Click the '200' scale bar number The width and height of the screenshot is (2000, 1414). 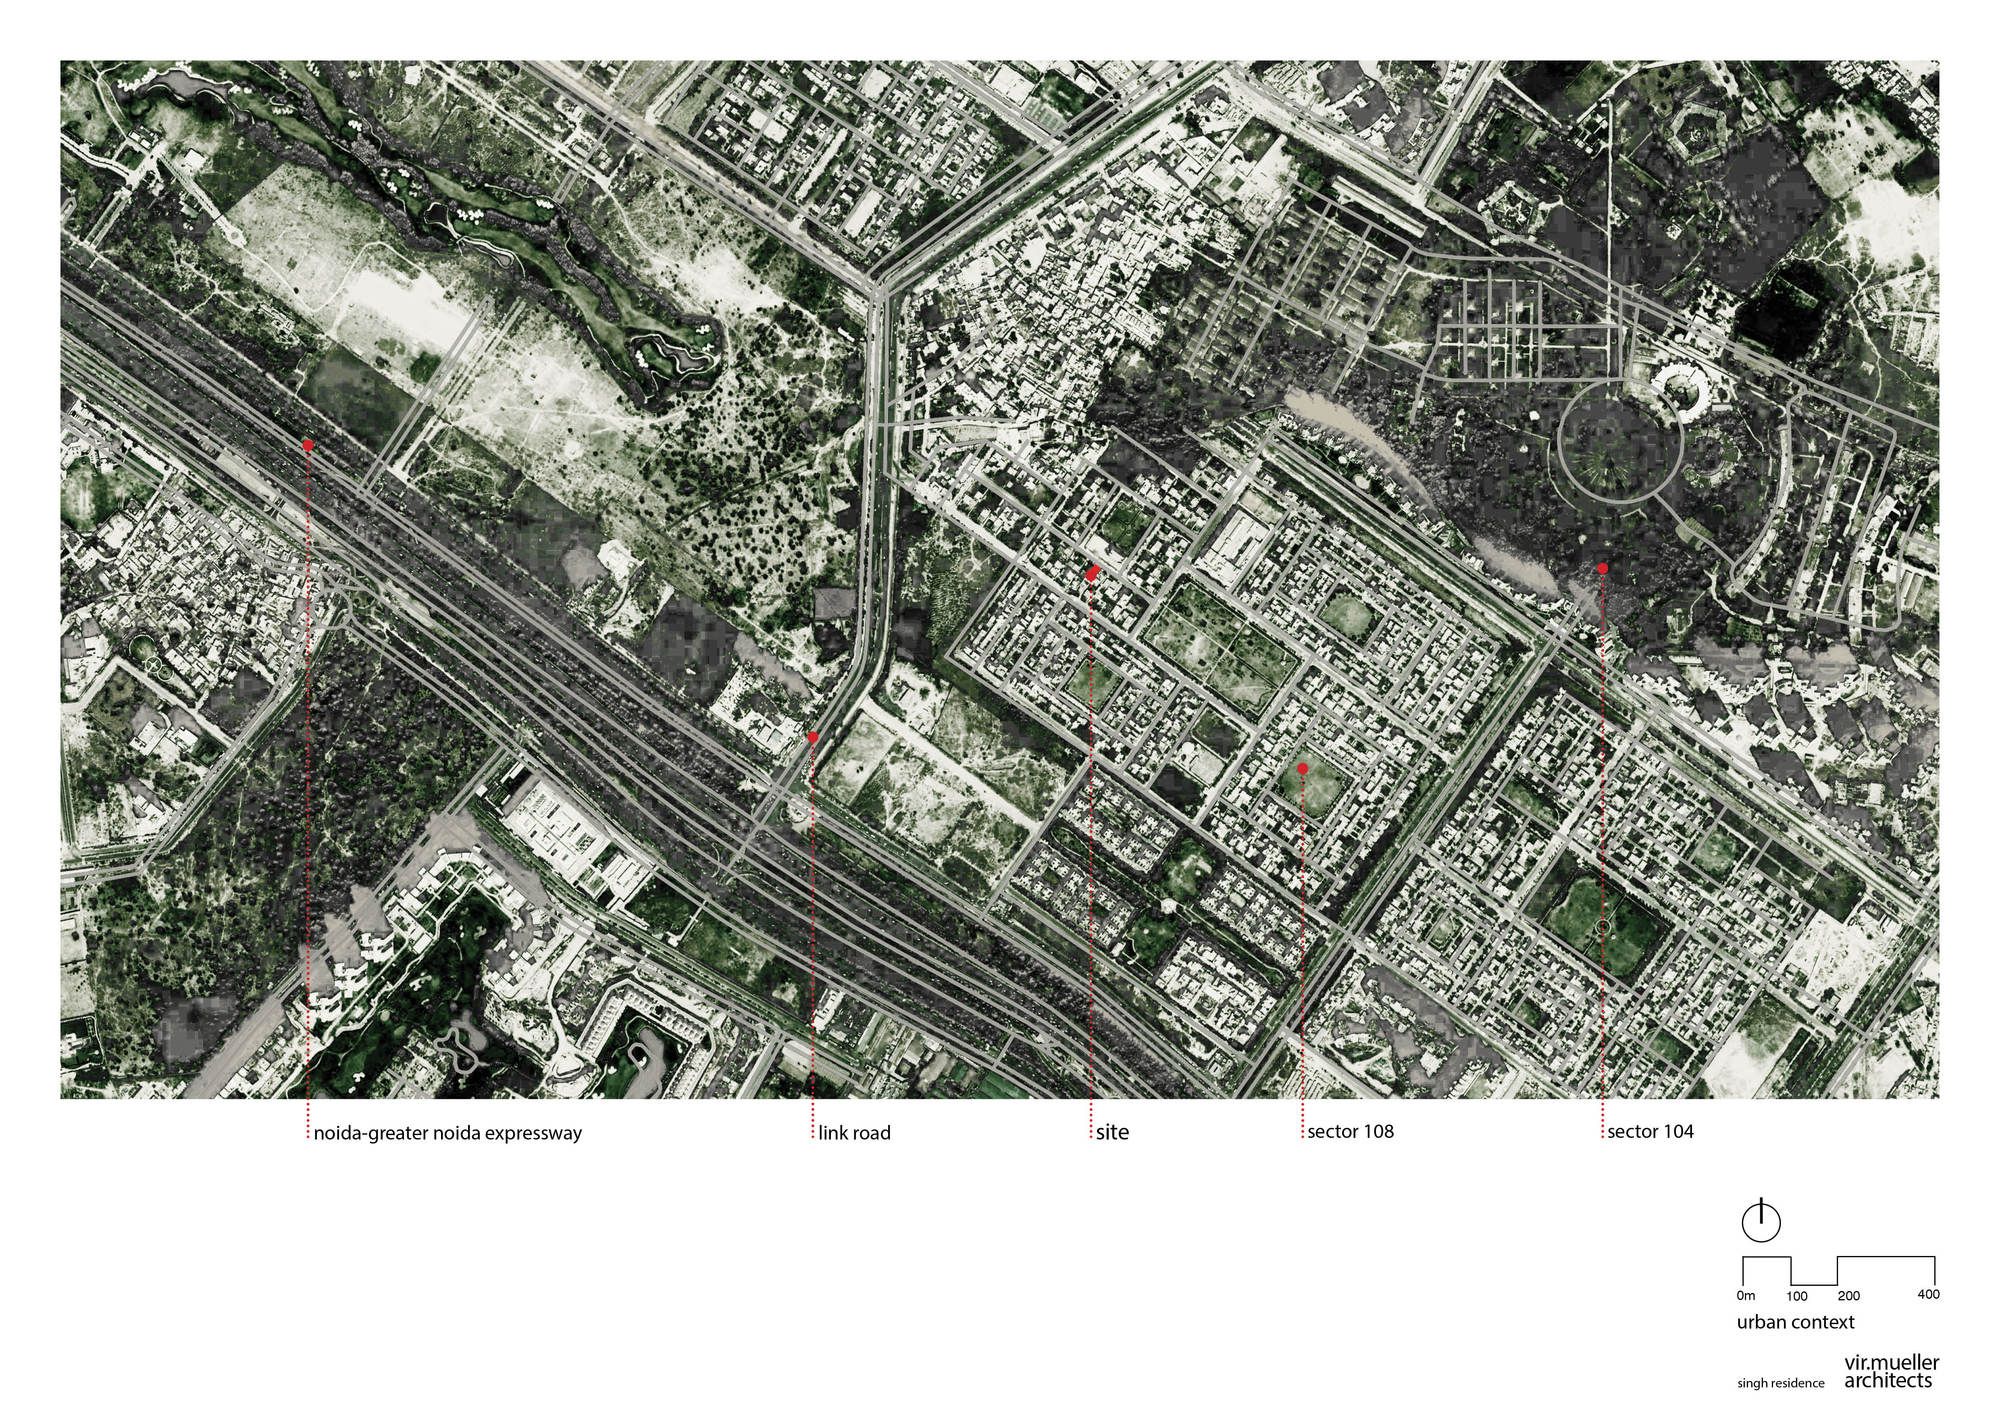tap(1849, 1295)
